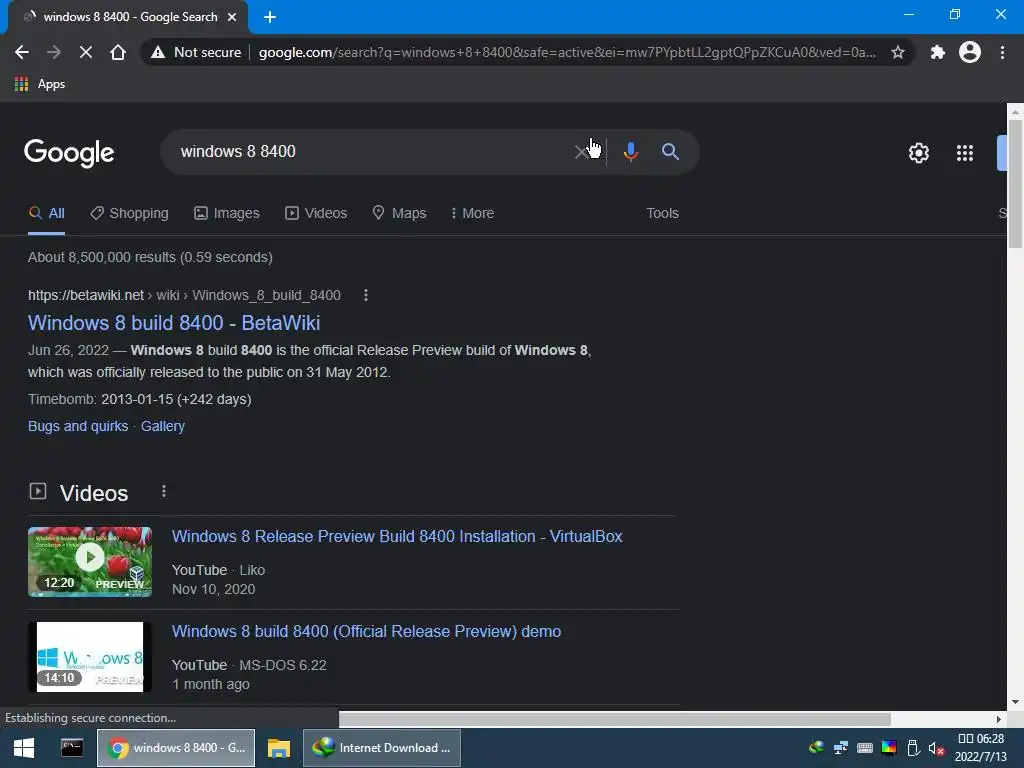Open the Command Prompt taskbar icon

point(71,748)
